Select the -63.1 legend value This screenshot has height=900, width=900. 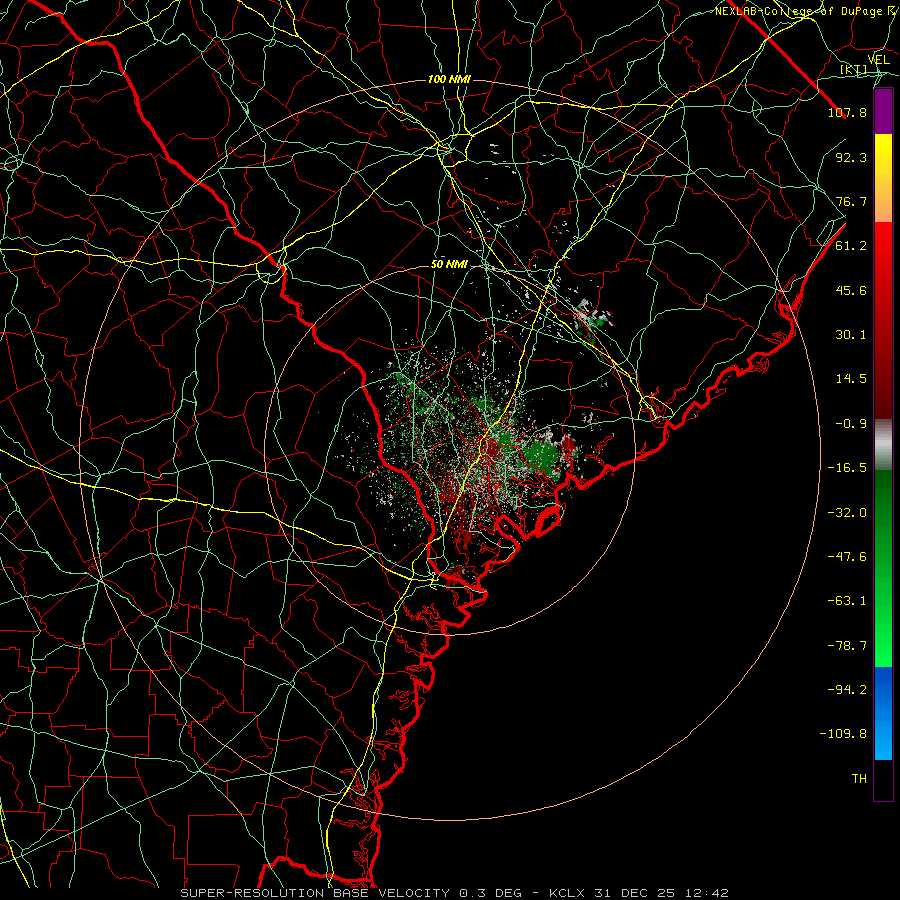pos(847,601)
